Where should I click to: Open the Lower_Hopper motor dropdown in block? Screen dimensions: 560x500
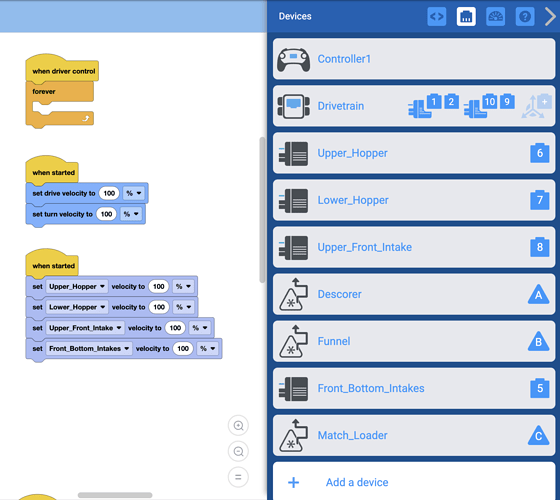coord(77,307)
